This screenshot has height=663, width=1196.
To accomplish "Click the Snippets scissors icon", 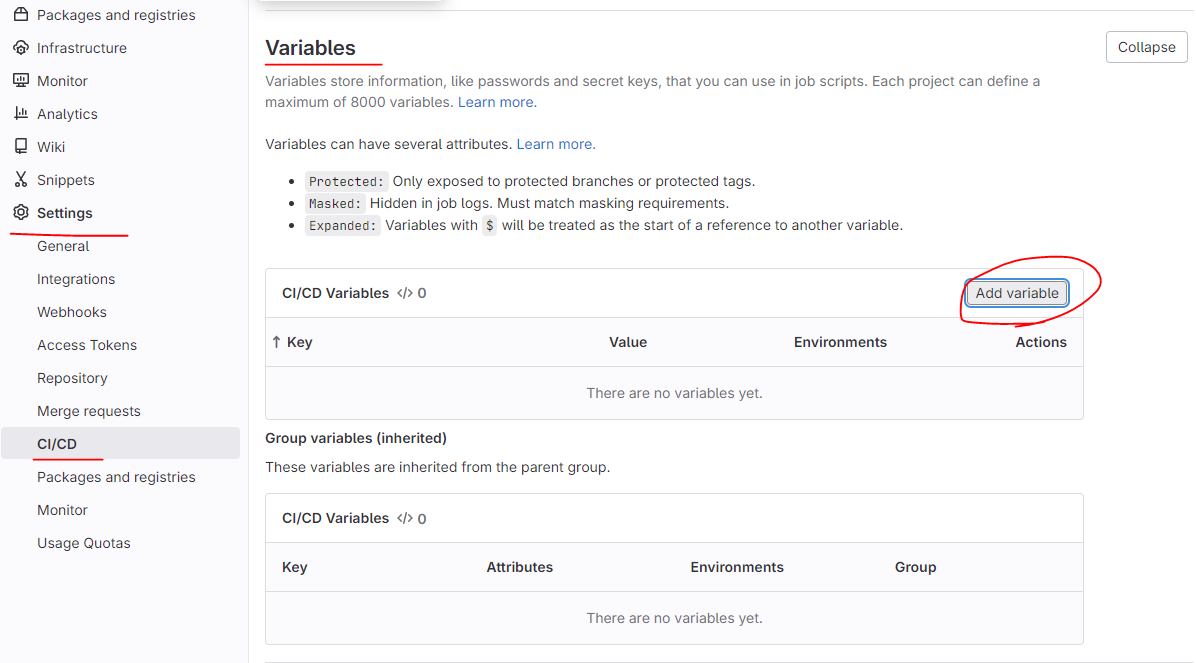I will pos(20,180).
